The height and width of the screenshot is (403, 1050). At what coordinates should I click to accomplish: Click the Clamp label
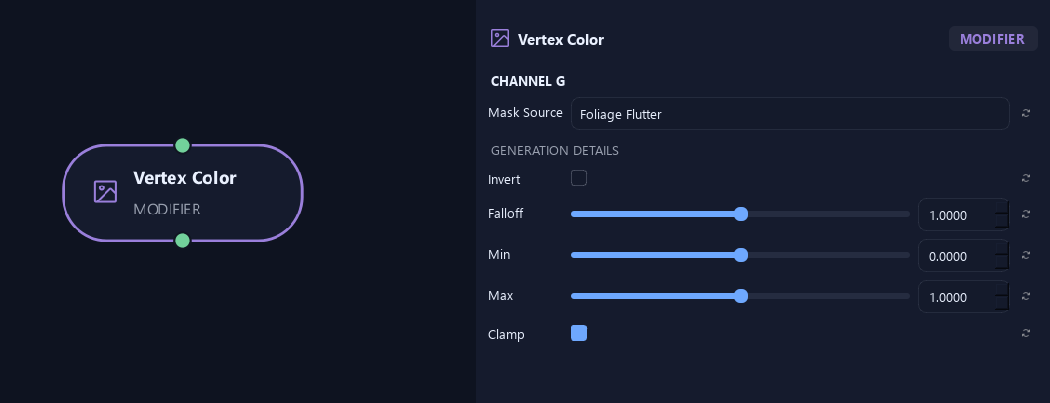[x=506, y=334]
